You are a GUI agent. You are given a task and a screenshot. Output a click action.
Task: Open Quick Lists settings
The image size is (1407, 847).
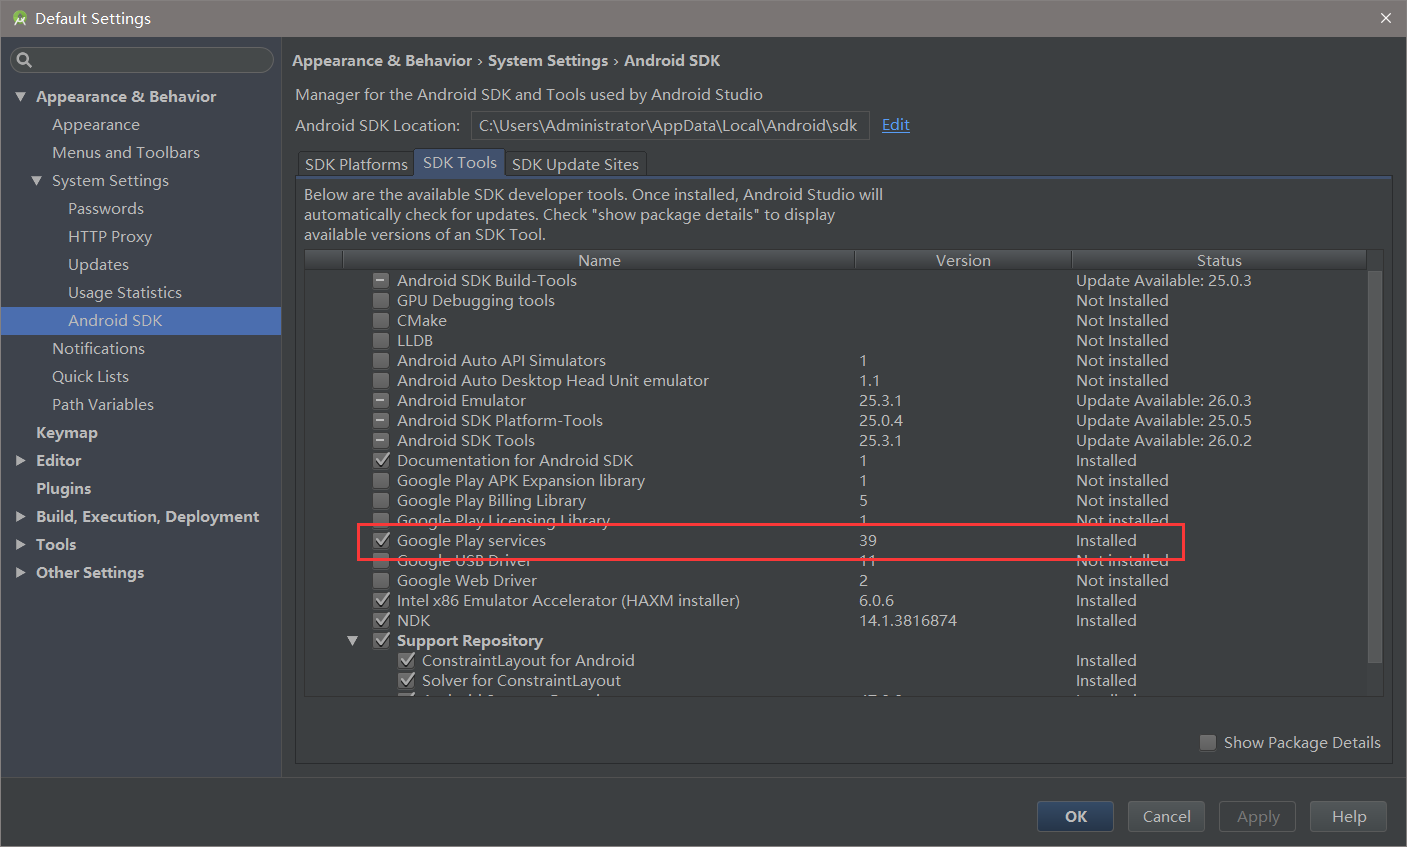pyautogui.click(x=90, y=377)
